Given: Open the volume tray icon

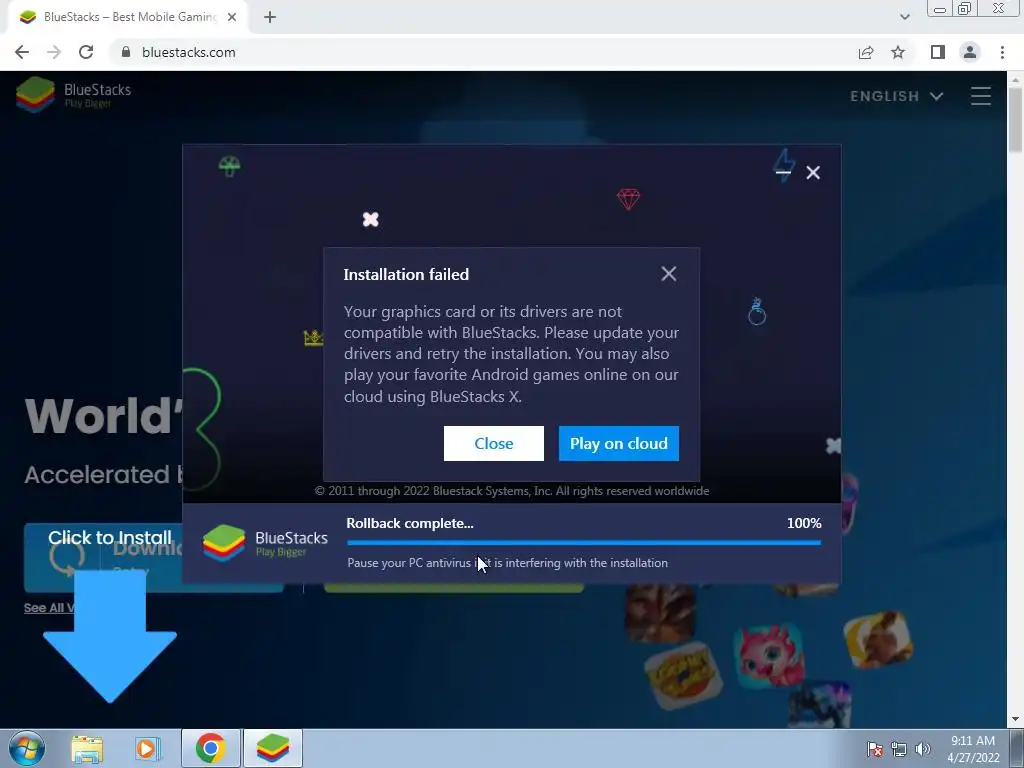Looking at the screenshot, I should tap(923, 749).
